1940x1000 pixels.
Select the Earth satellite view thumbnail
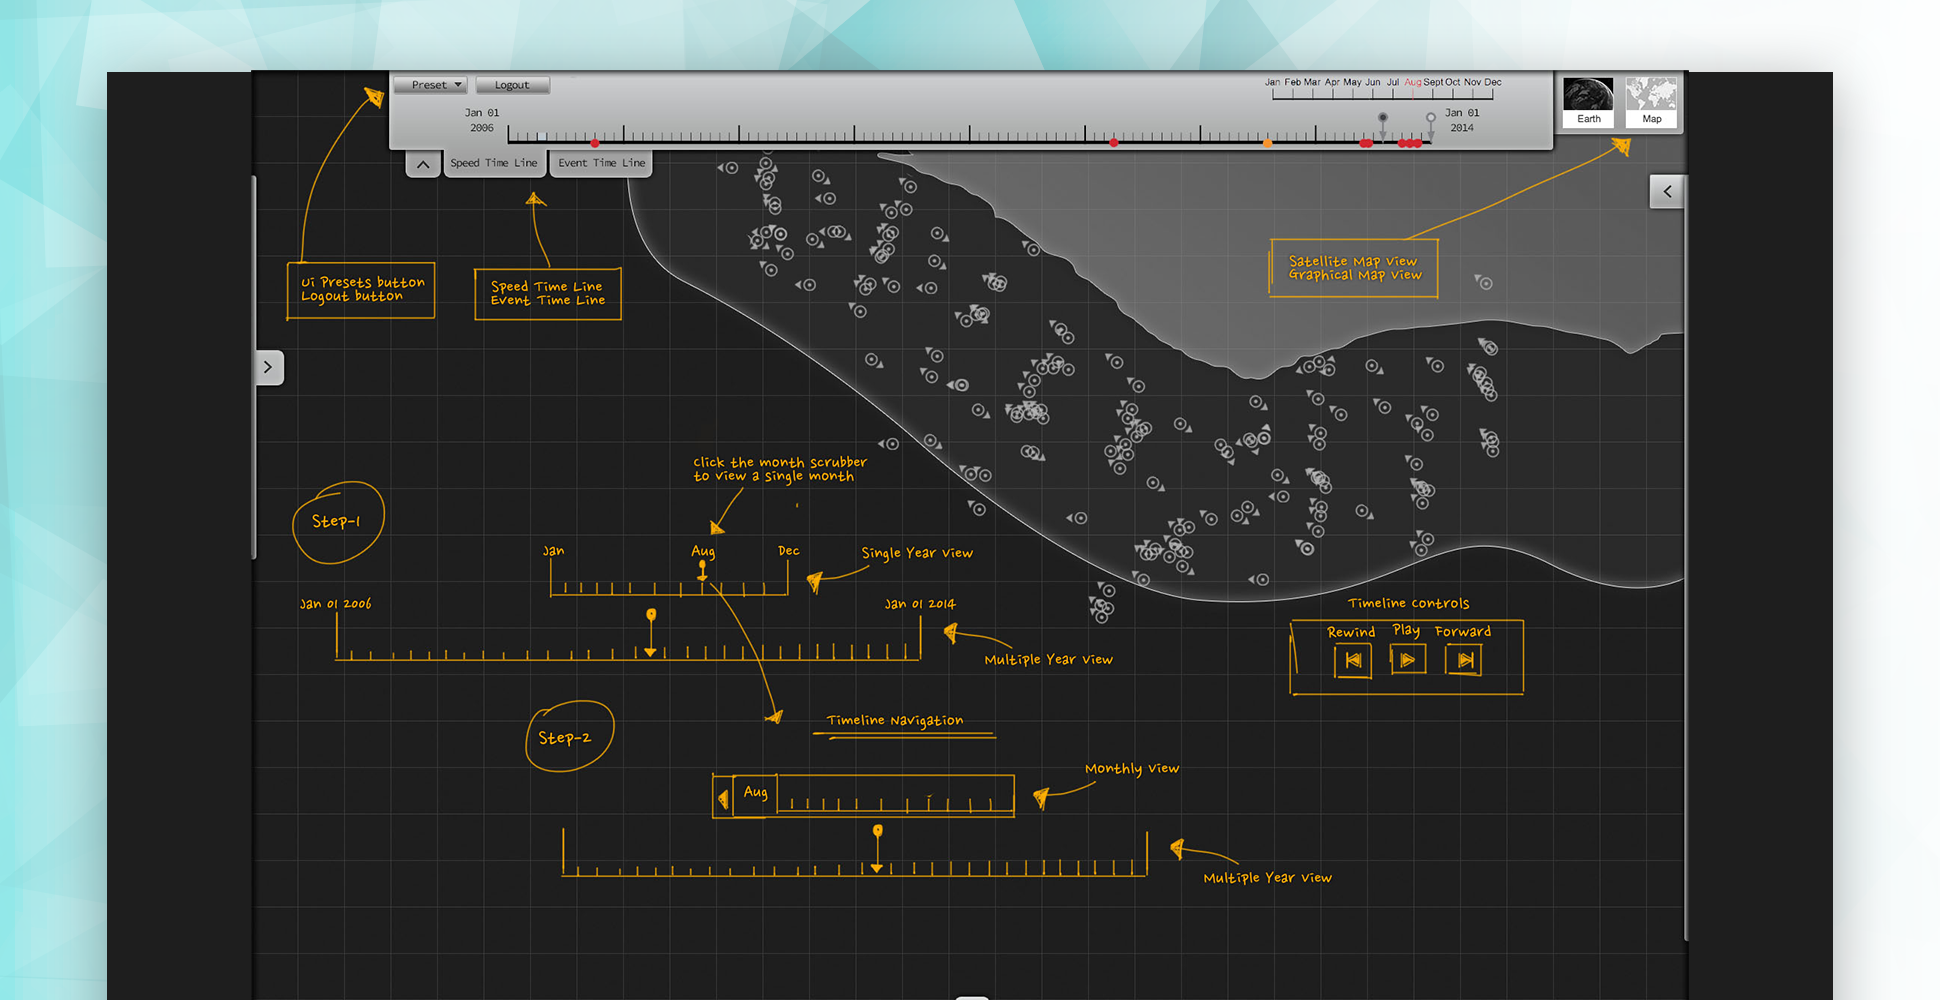coord(1588,101)
